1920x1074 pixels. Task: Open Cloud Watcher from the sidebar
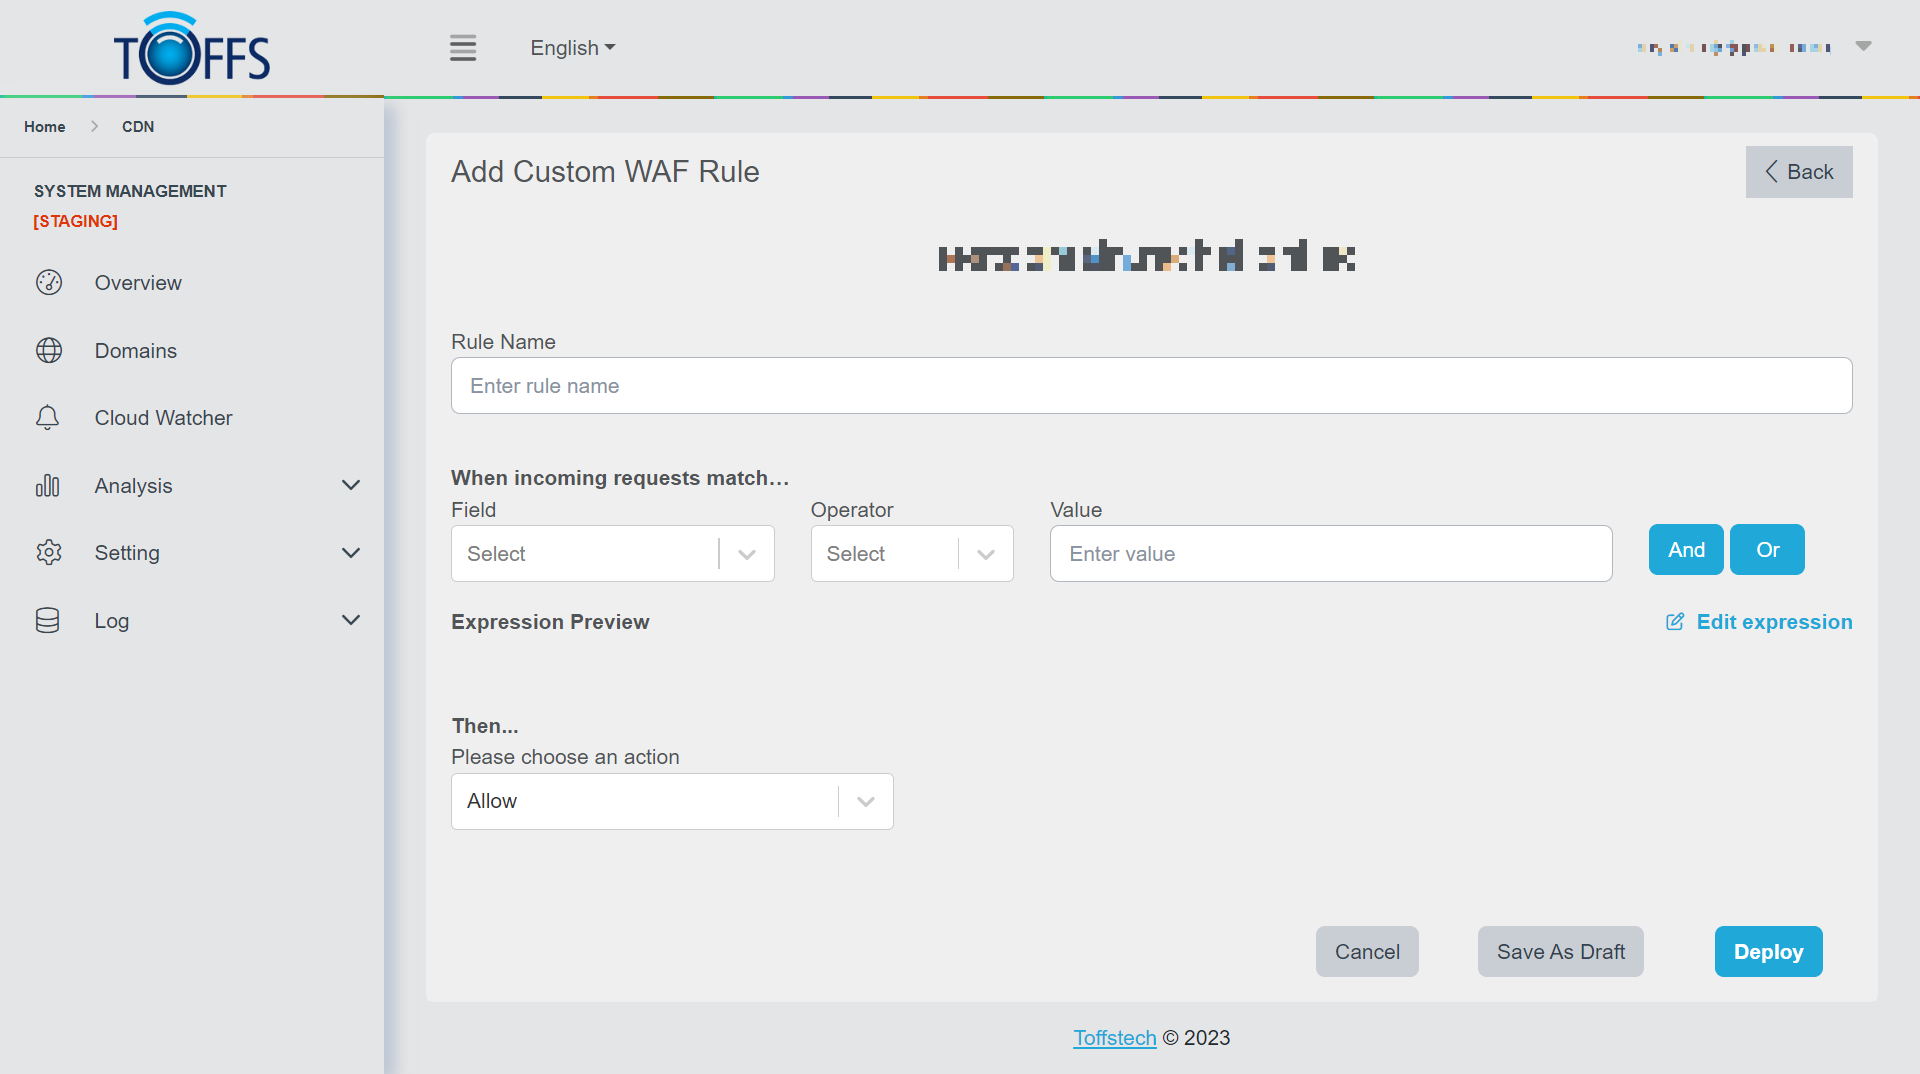(x=163, y=418)
